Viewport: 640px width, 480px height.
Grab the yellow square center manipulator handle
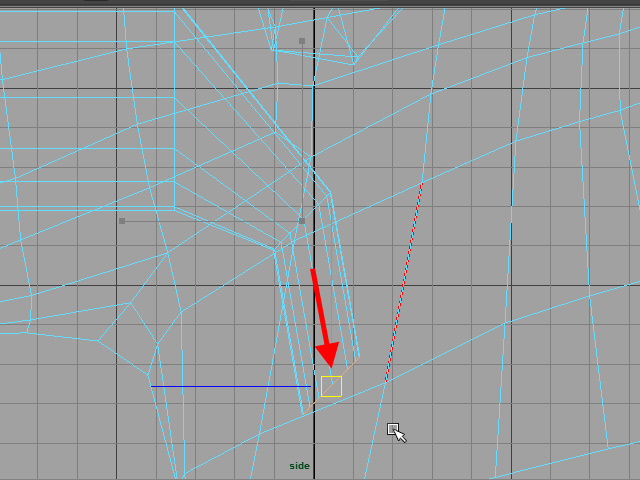tap(331, 386)
